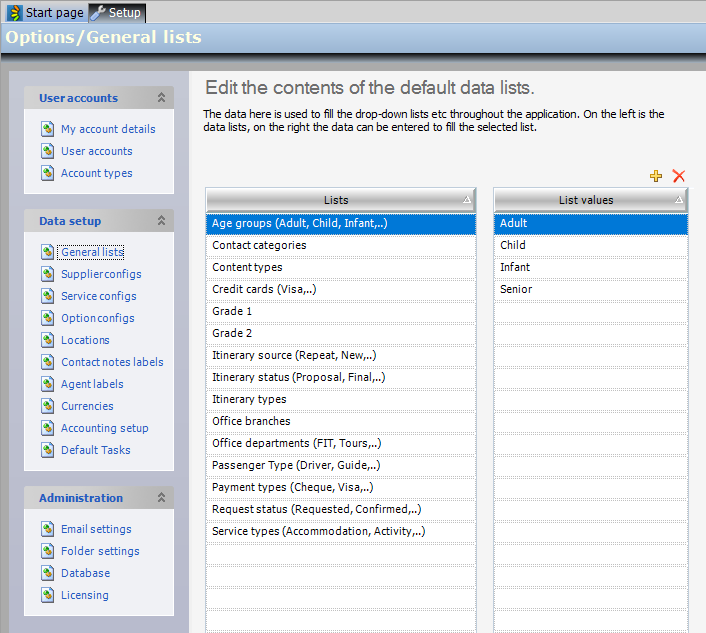
Task: Switch to the Start page tab
Action: (45, 13)
